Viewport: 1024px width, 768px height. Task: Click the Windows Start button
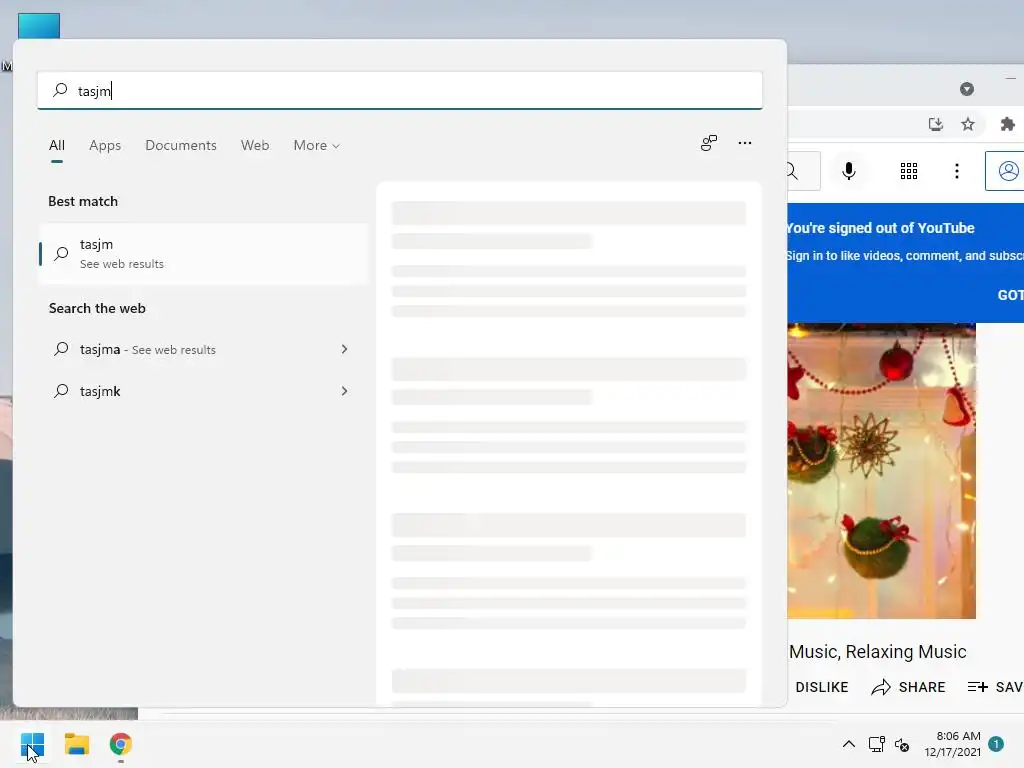click(32, 744)
